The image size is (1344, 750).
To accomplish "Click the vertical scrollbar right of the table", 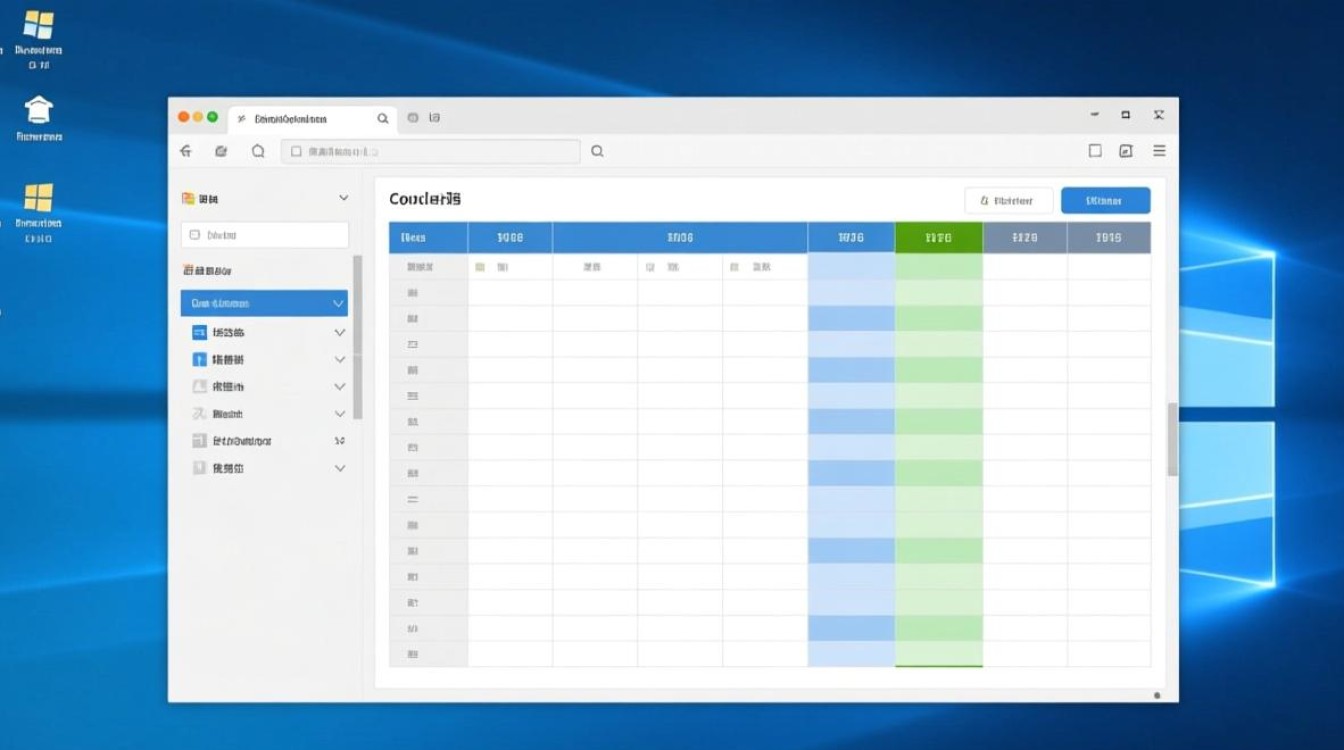I will click(x=1172, y=440).
